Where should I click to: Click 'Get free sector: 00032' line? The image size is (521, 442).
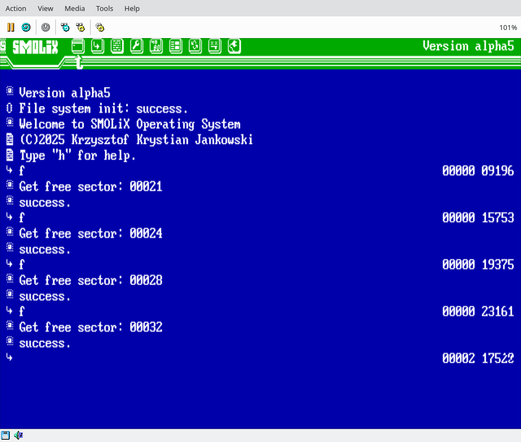click(x=91, y=327)
